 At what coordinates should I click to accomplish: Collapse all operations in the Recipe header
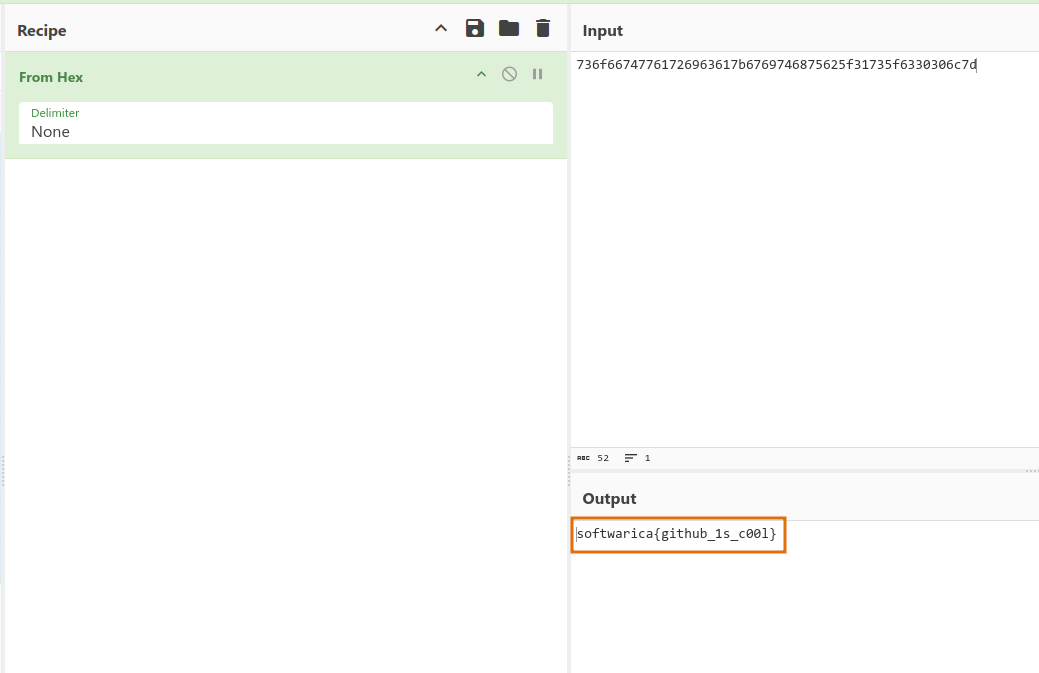441,28
